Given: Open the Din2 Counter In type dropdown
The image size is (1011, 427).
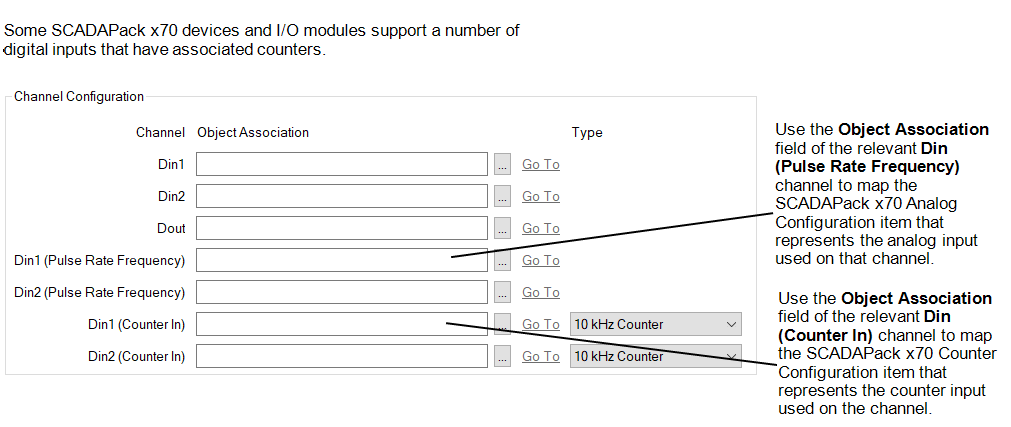Looking at the screenshot, I should click(655, 356).
